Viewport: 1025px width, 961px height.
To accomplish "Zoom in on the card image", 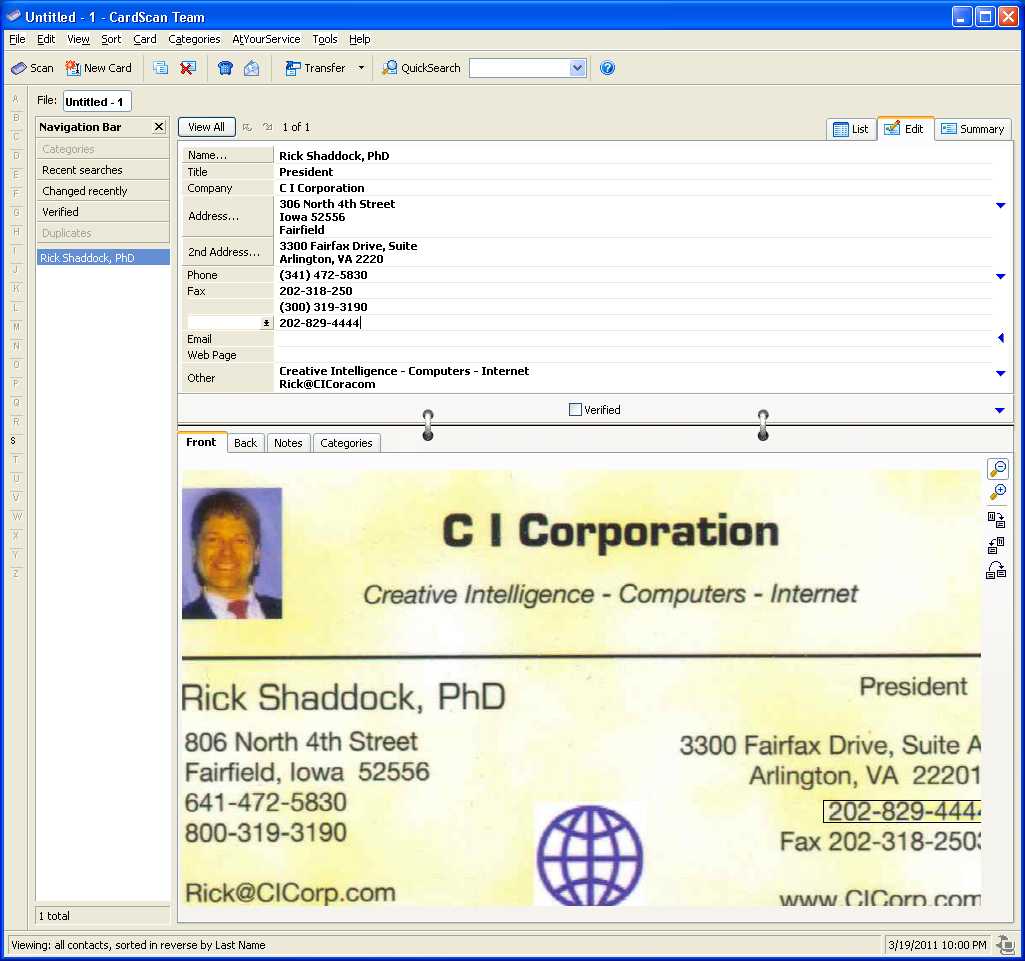I will (x=998, y=492).
